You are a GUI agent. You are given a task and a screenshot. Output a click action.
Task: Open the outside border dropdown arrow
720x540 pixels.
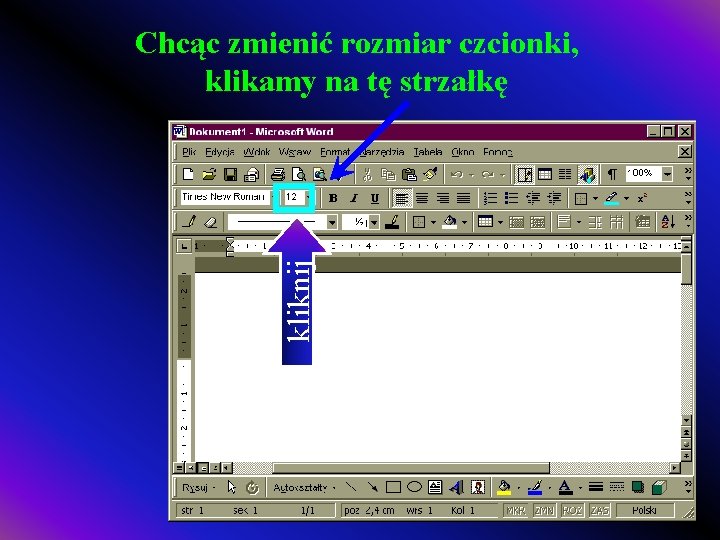tap(595, 198)
